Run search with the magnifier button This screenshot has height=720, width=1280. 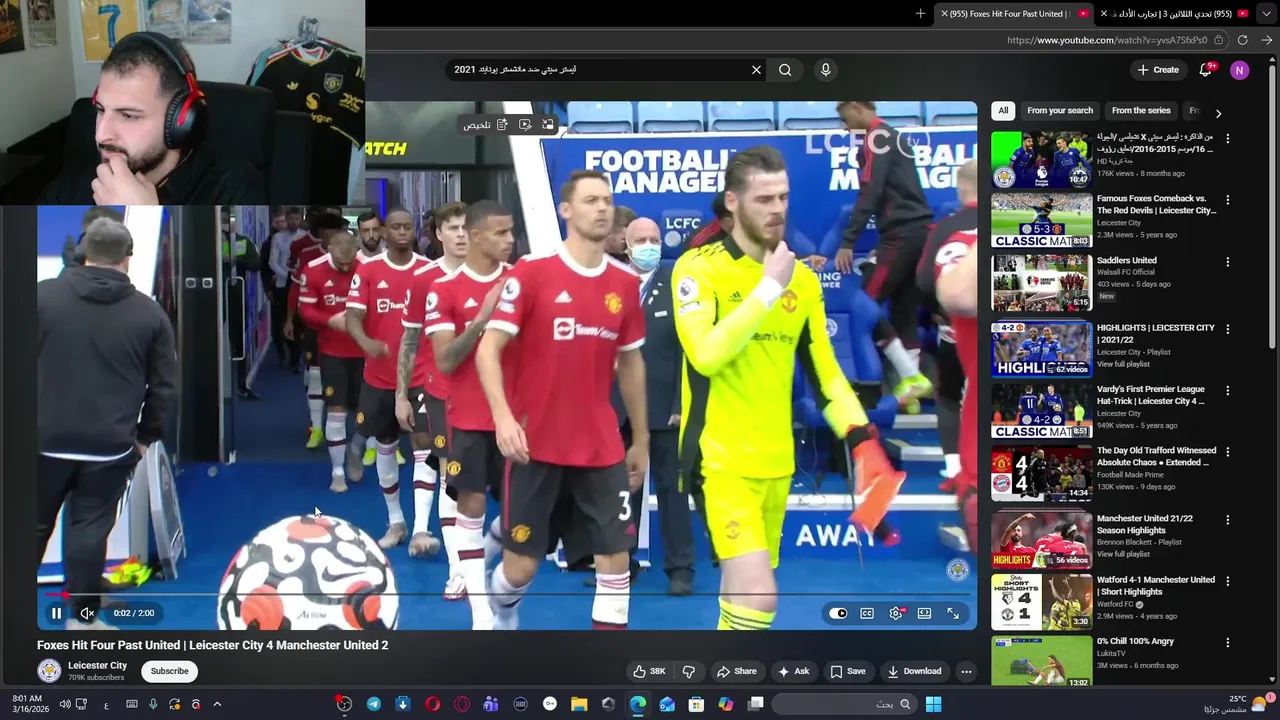(x=785, y=70)
